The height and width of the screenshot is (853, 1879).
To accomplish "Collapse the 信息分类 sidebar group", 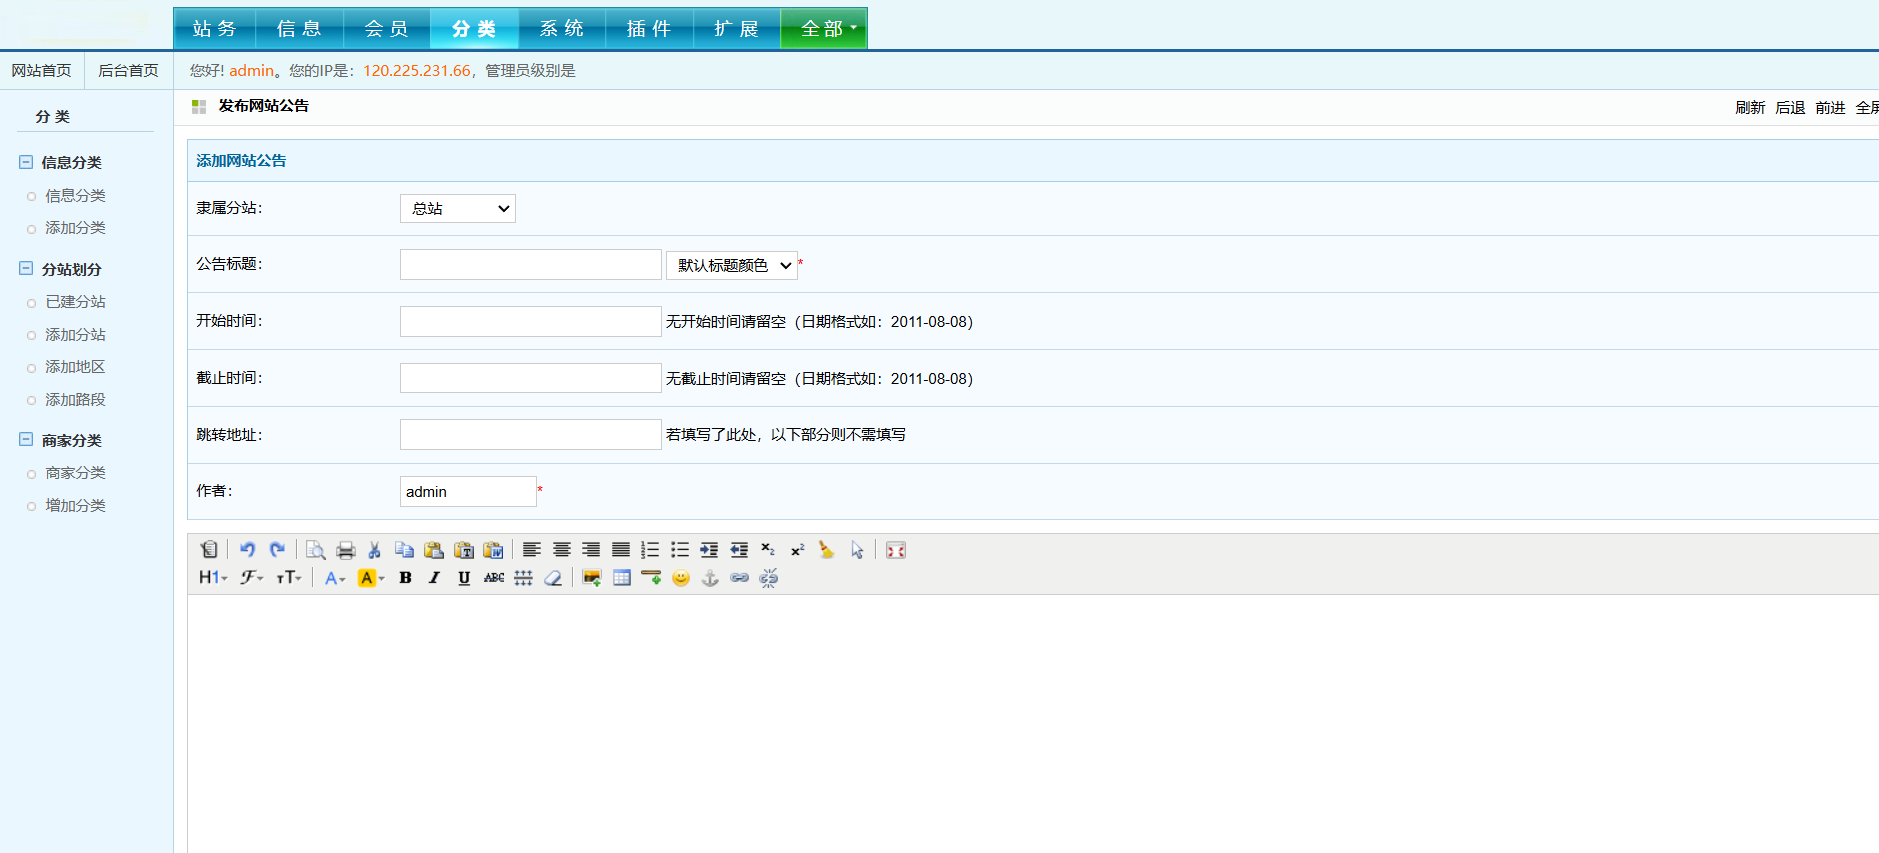I will (26, 162).
